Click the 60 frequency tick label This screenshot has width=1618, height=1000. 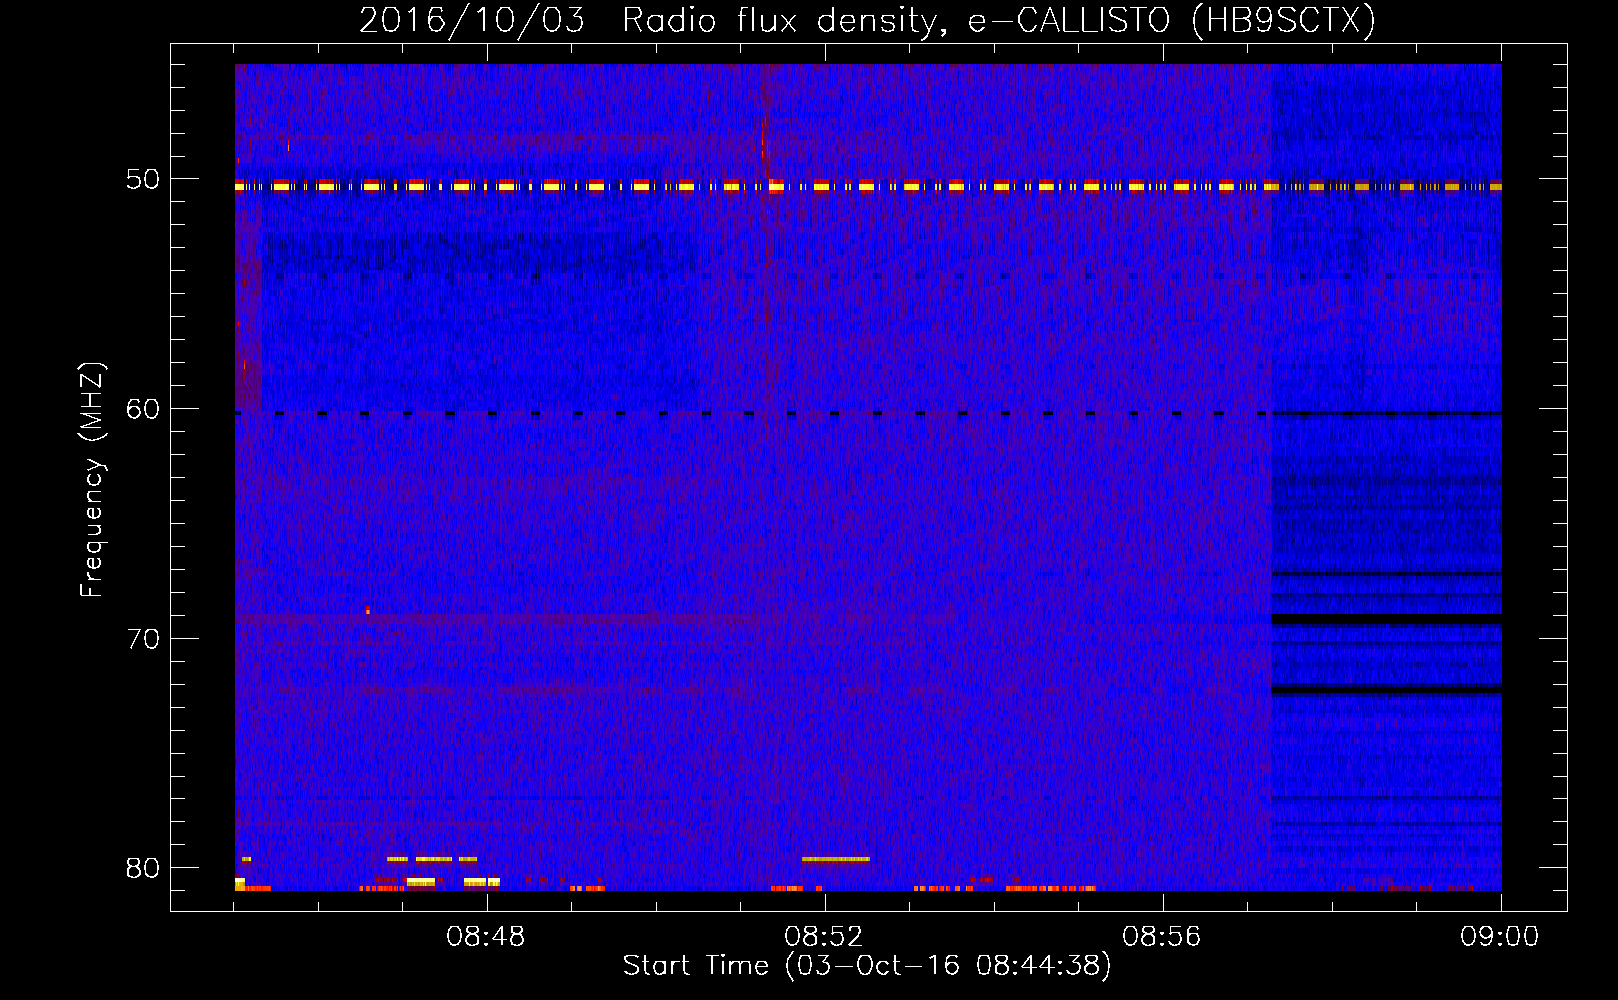tap(143, 409)
